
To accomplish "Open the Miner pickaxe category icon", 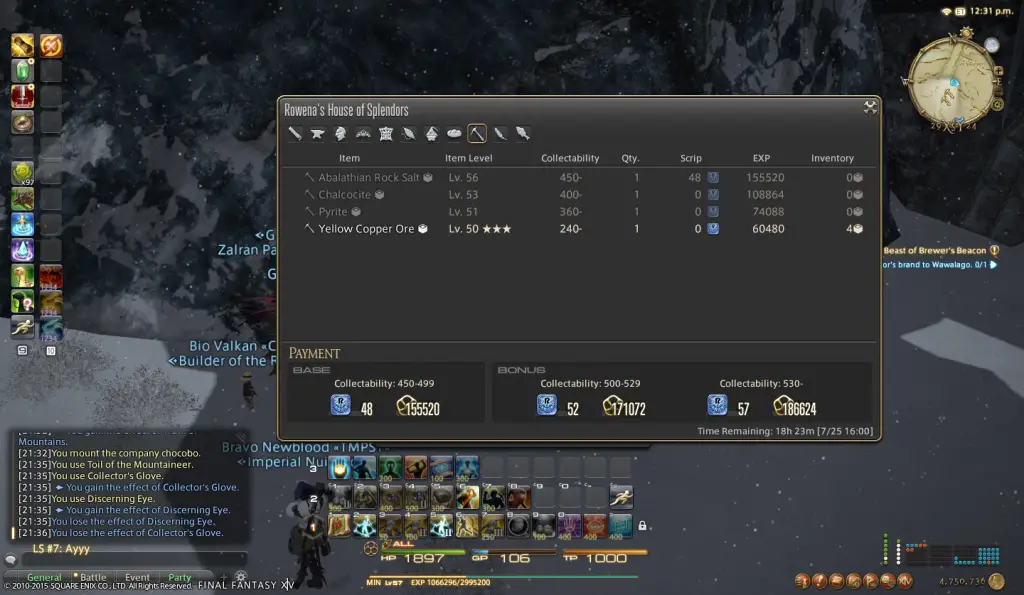I will 477,133.
